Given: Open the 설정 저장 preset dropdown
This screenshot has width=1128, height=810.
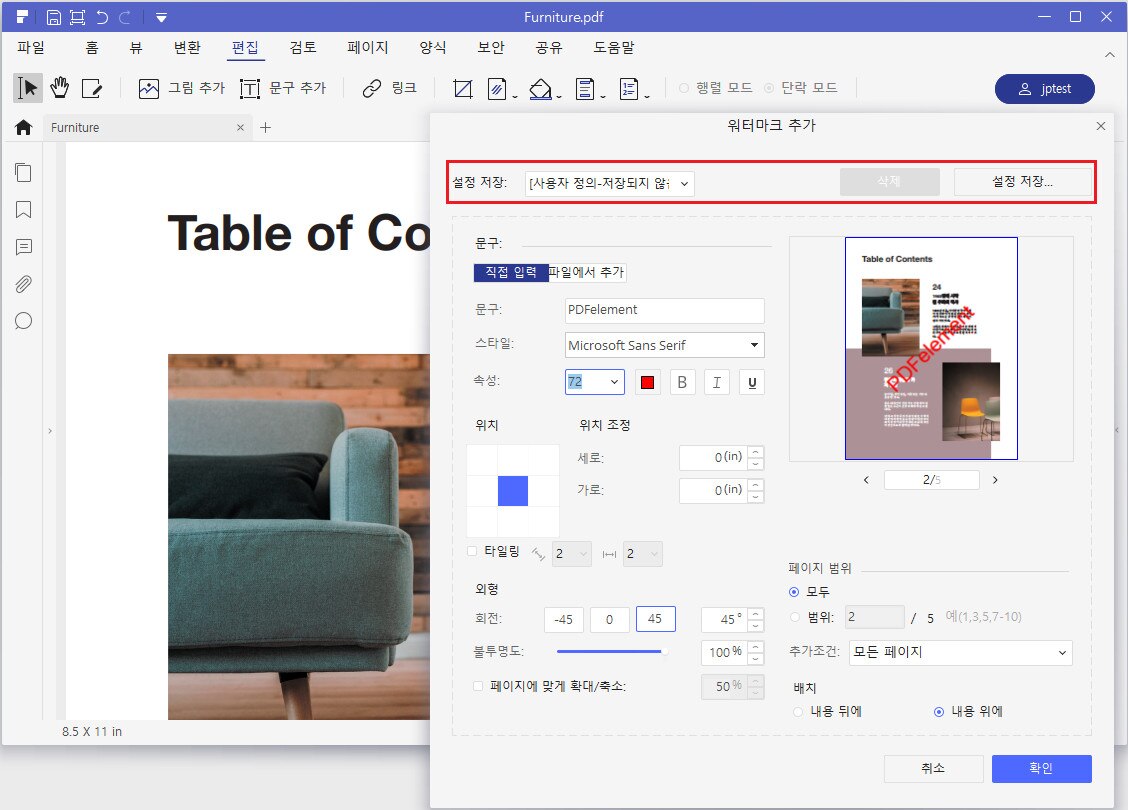Looking at the screenshot, I should 609,183.
